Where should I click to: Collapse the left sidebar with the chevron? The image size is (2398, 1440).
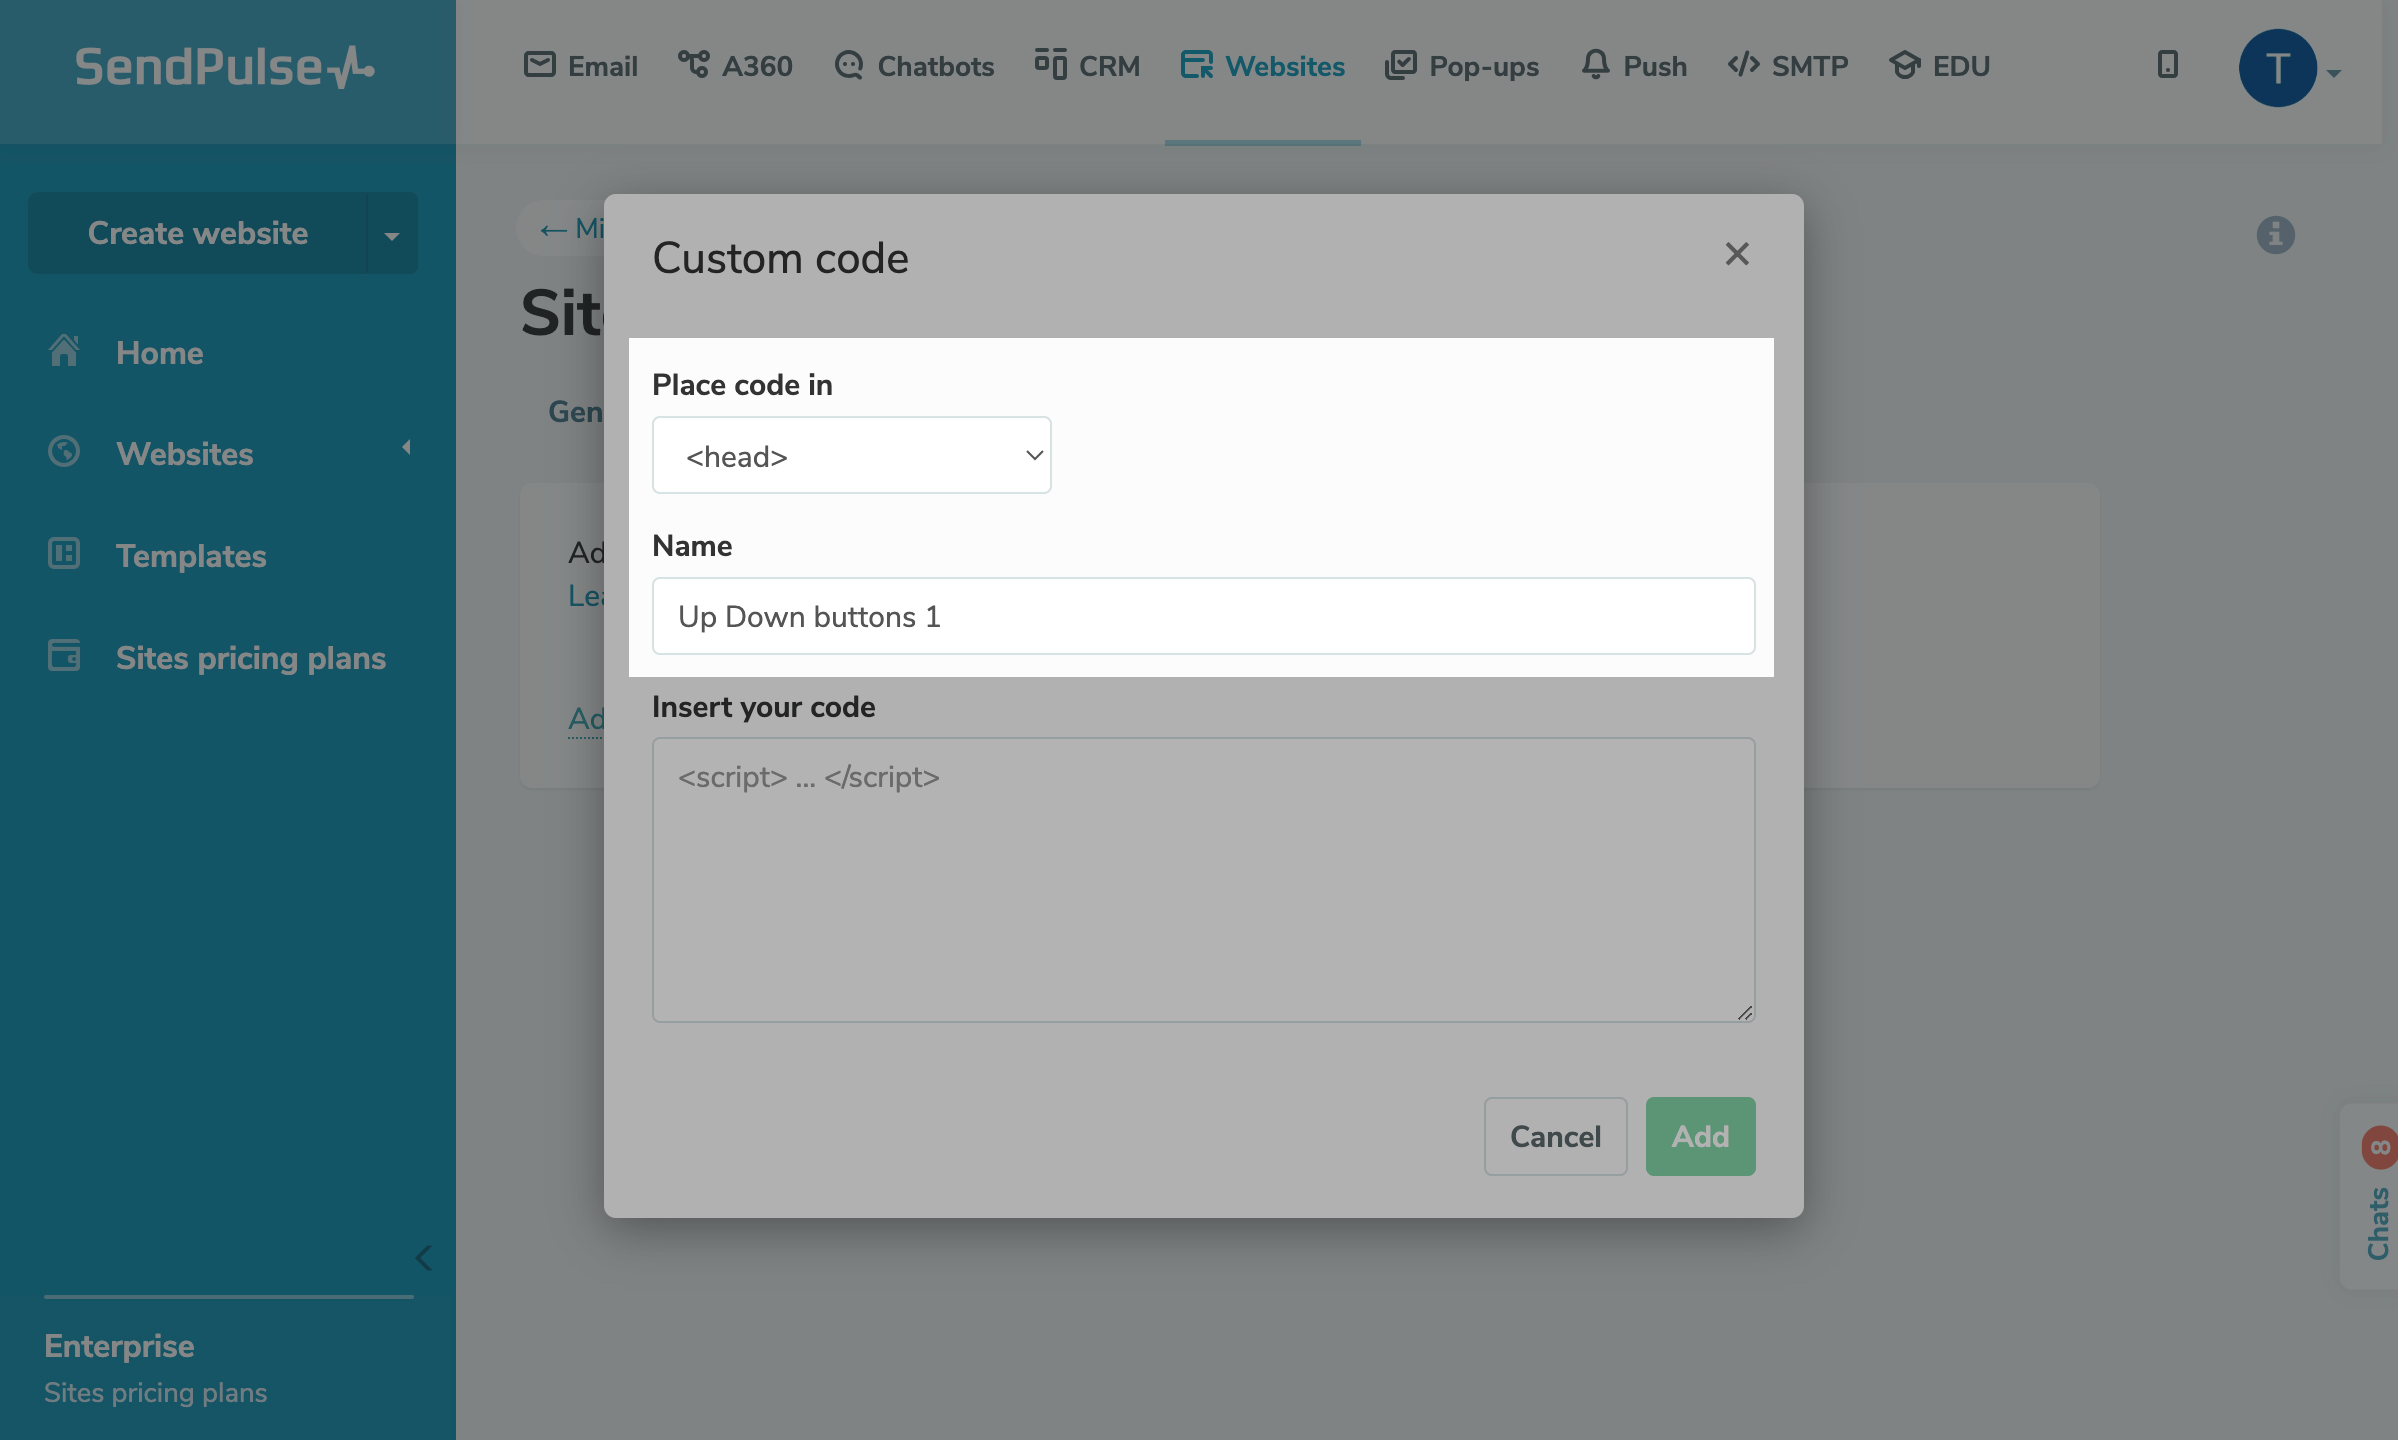(422, 1258)
